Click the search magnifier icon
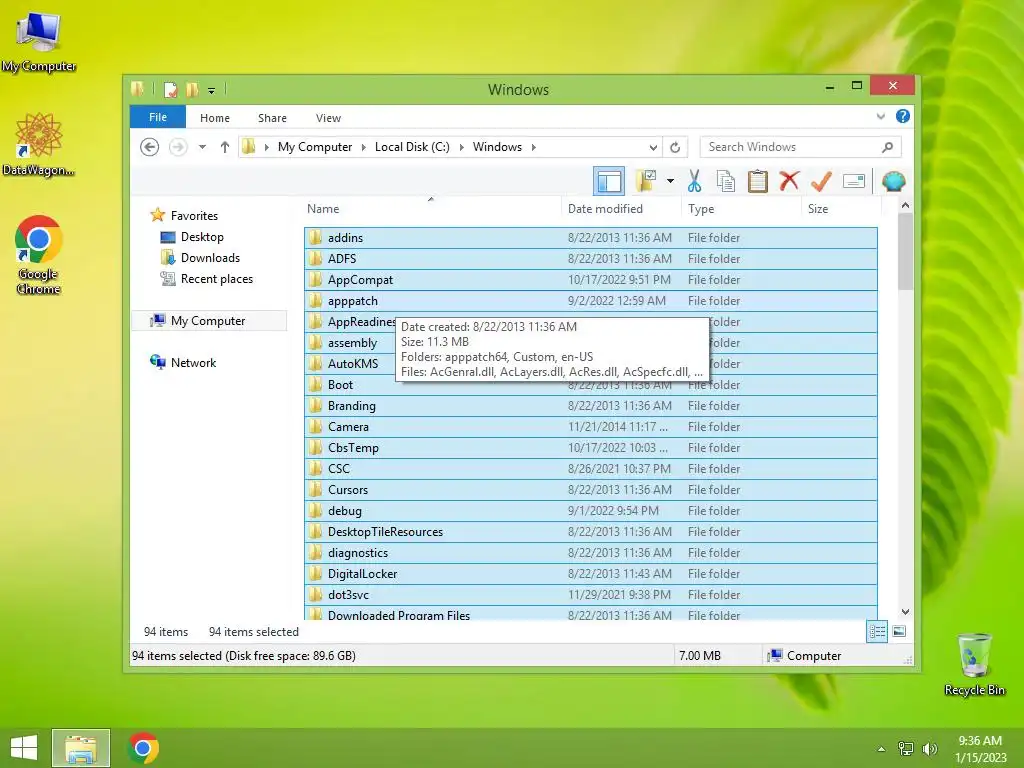 [888, 147]
